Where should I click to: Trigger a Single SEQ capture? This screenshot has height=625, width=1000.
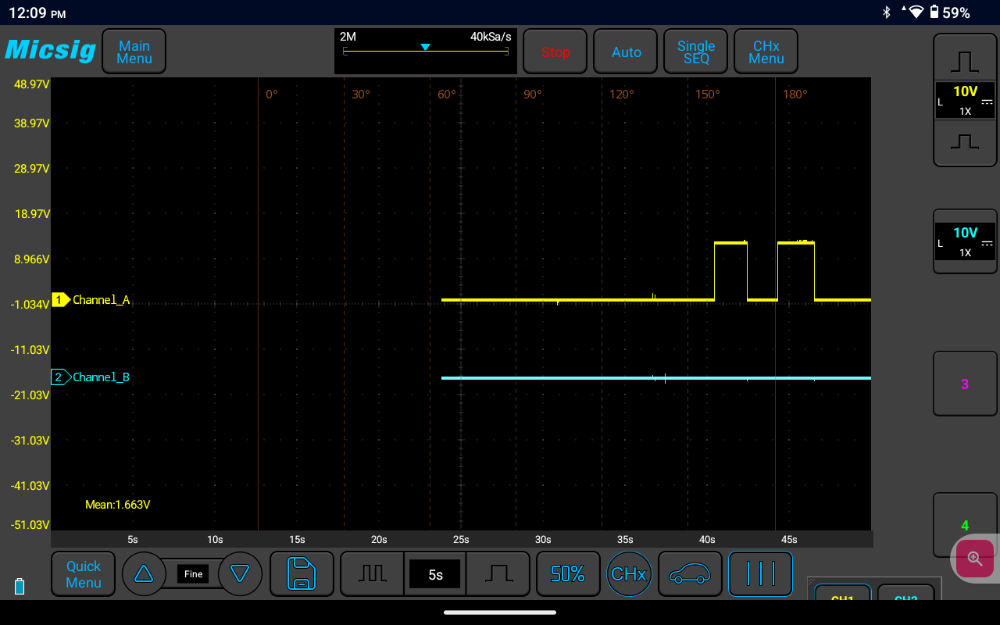[x=696, y=52]
